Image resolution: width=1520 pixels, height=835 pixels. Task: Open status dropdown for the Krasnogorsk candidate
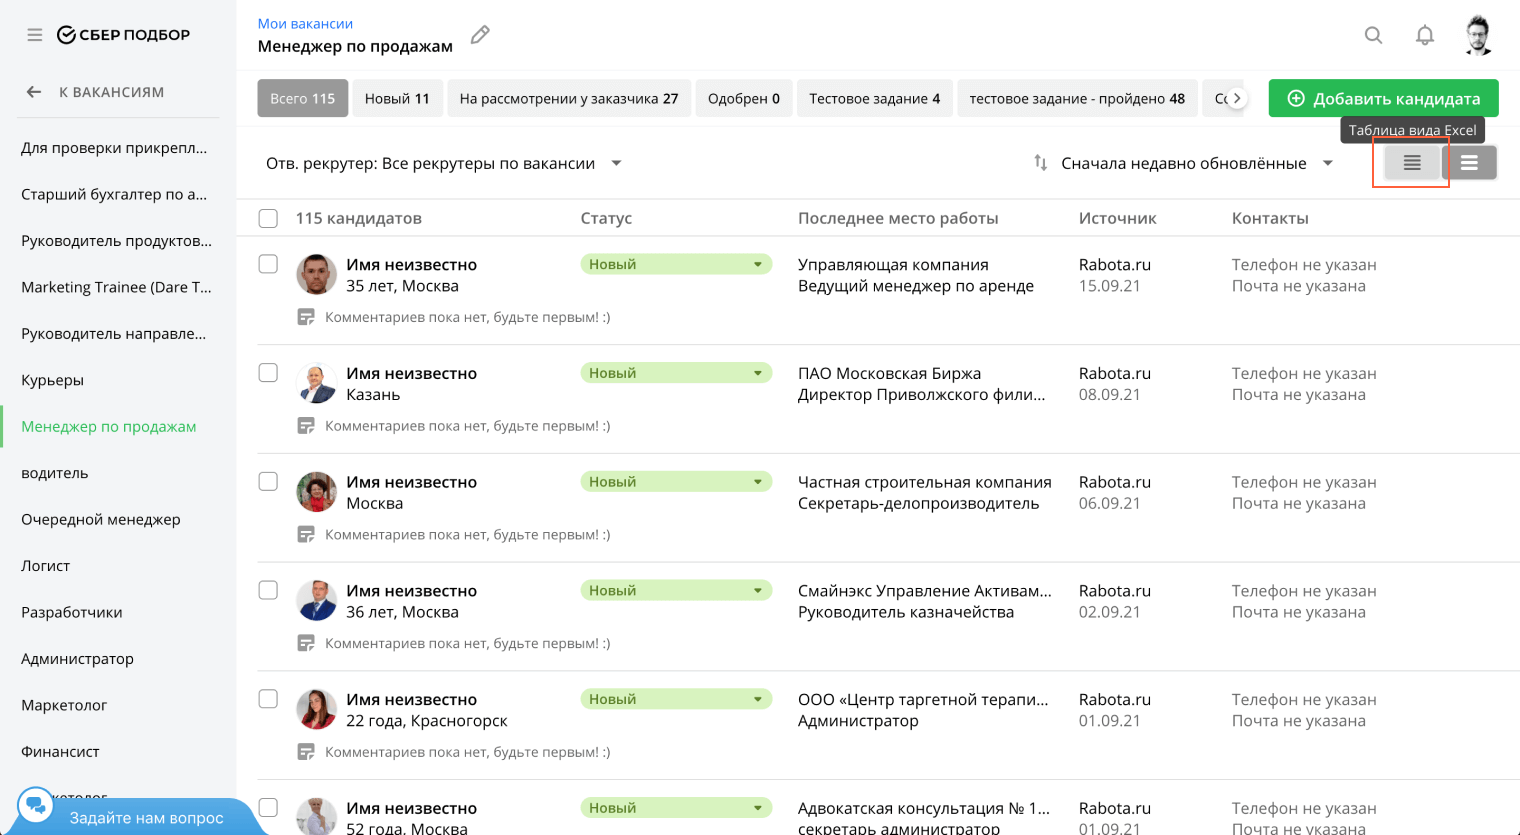click(x=757, y=699)
